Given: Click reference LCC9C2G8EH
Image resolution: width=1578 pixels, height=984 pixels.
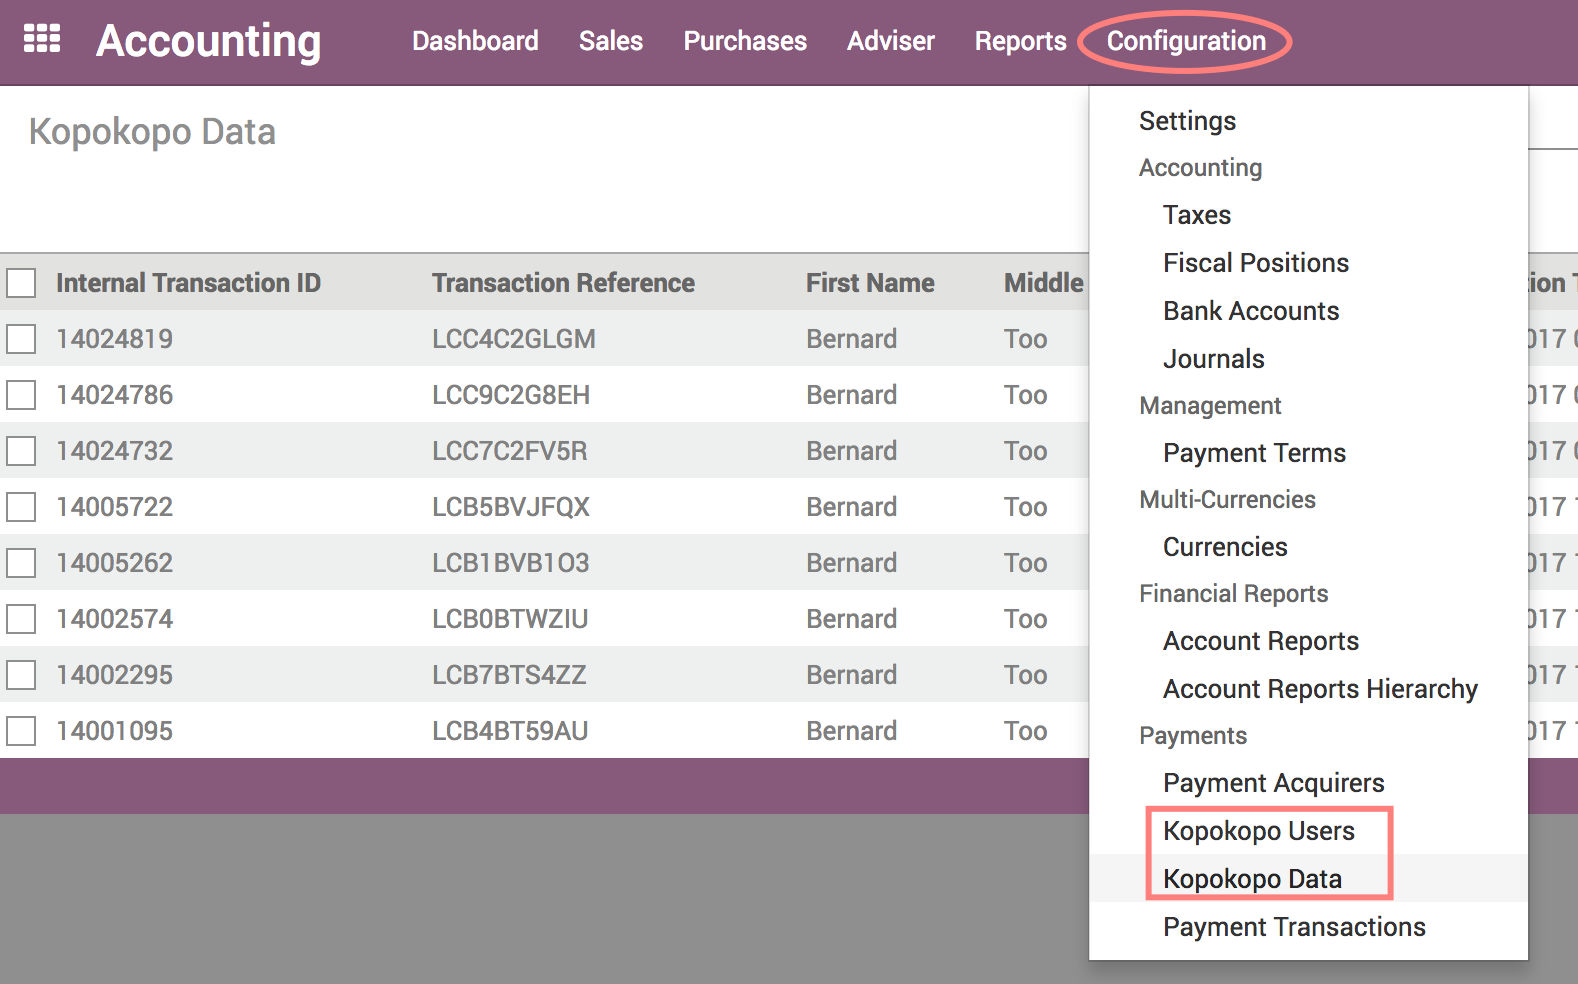Looking at the screenshot, I should [x=511, y=395].
